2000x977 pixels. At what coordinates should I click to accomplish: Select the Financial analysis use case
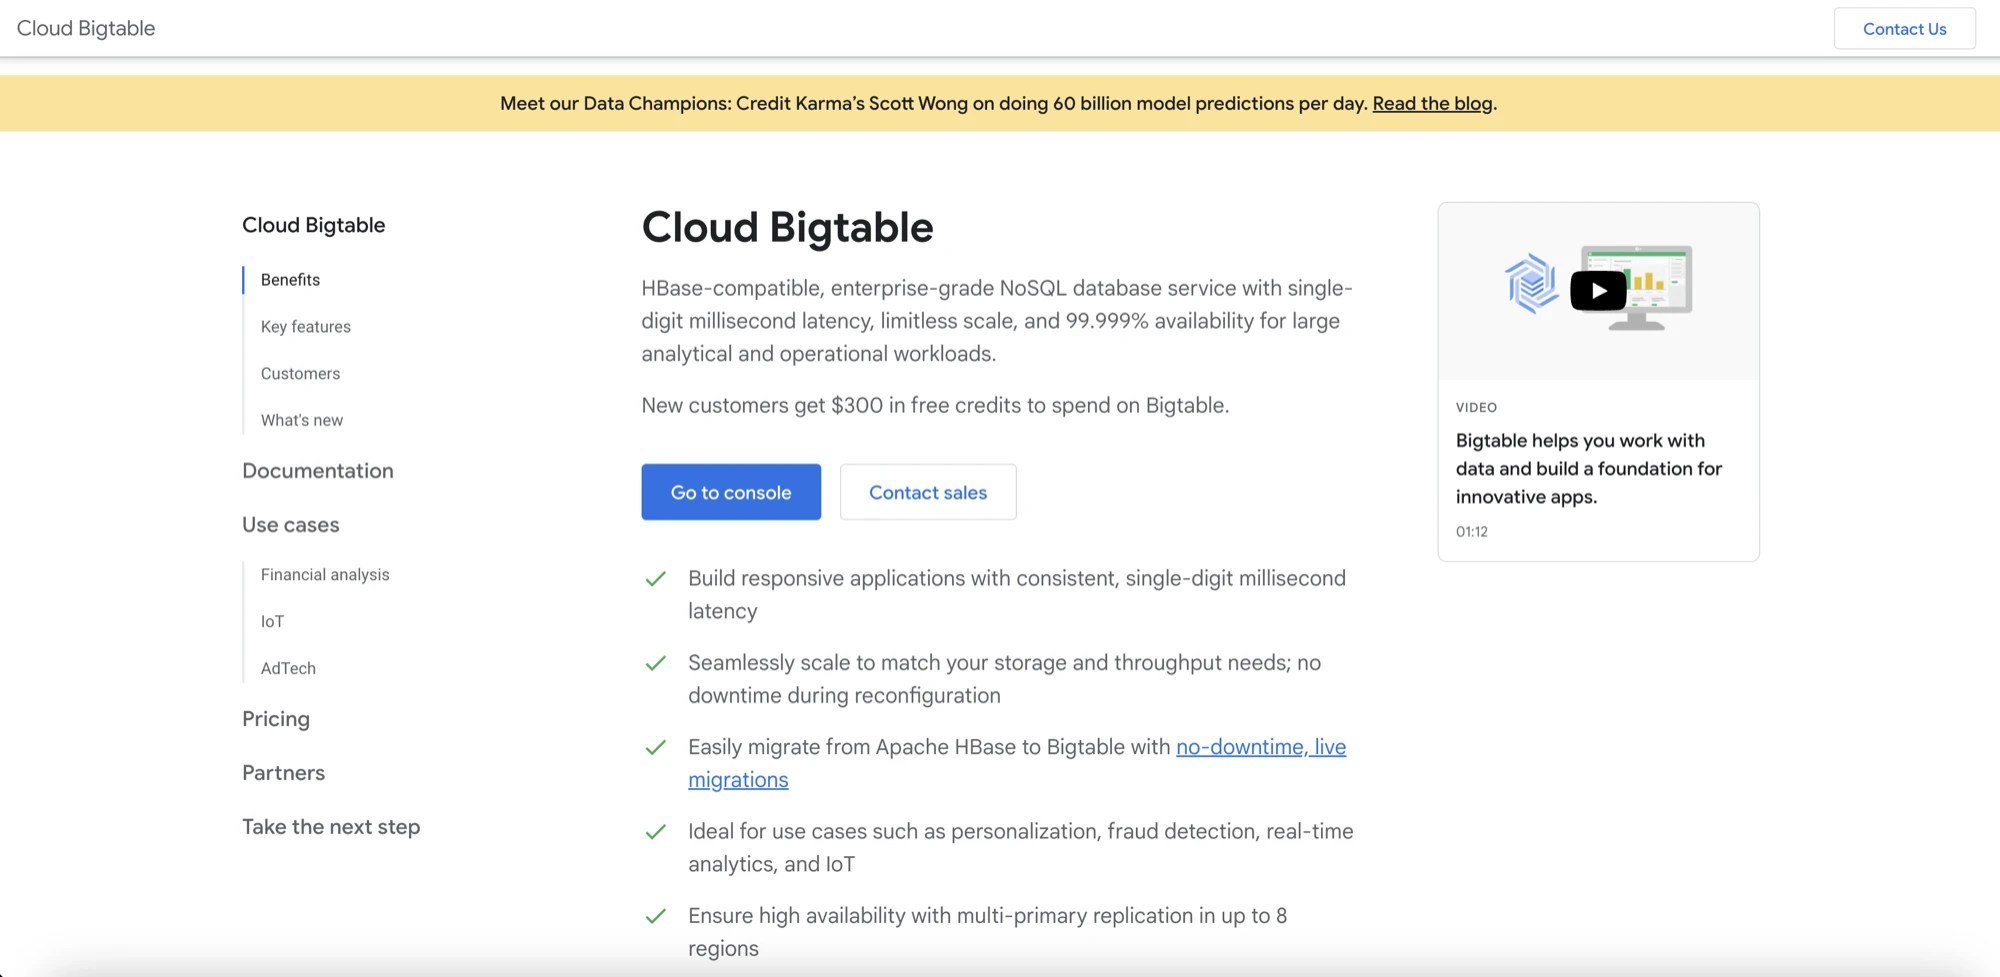(324, 574)
